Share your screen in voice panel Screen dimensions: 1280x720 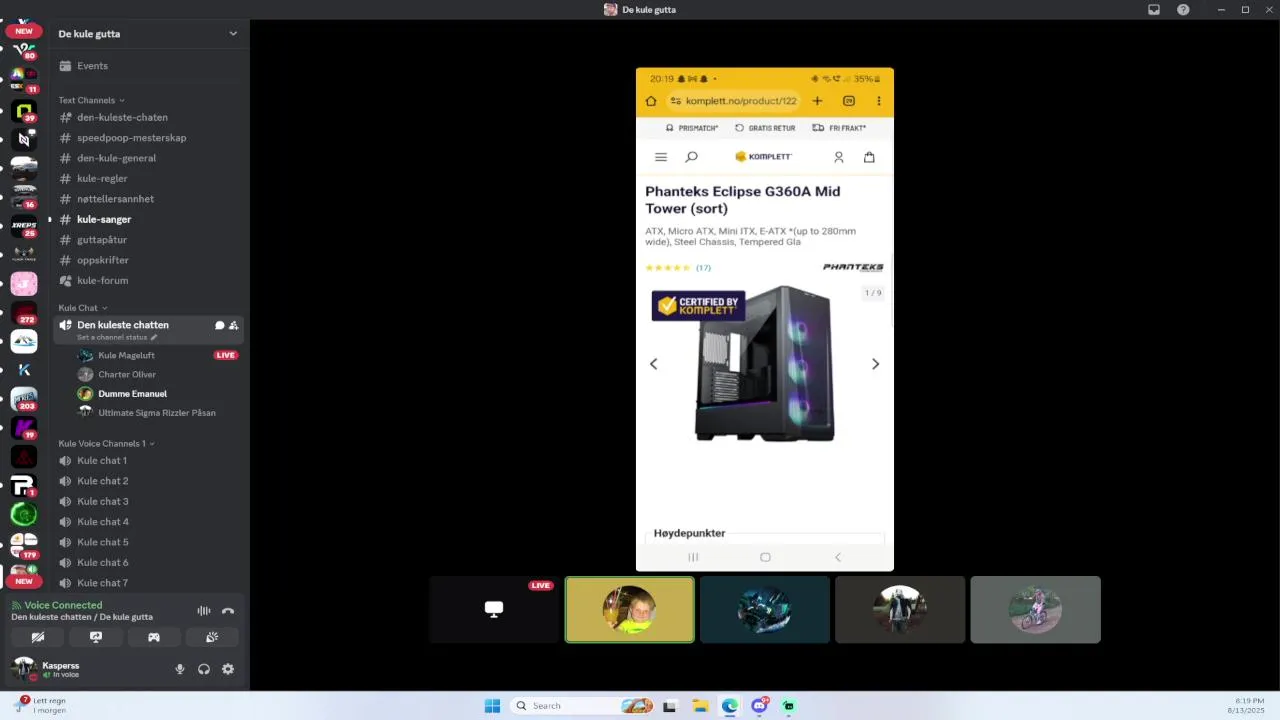point(96,637)
